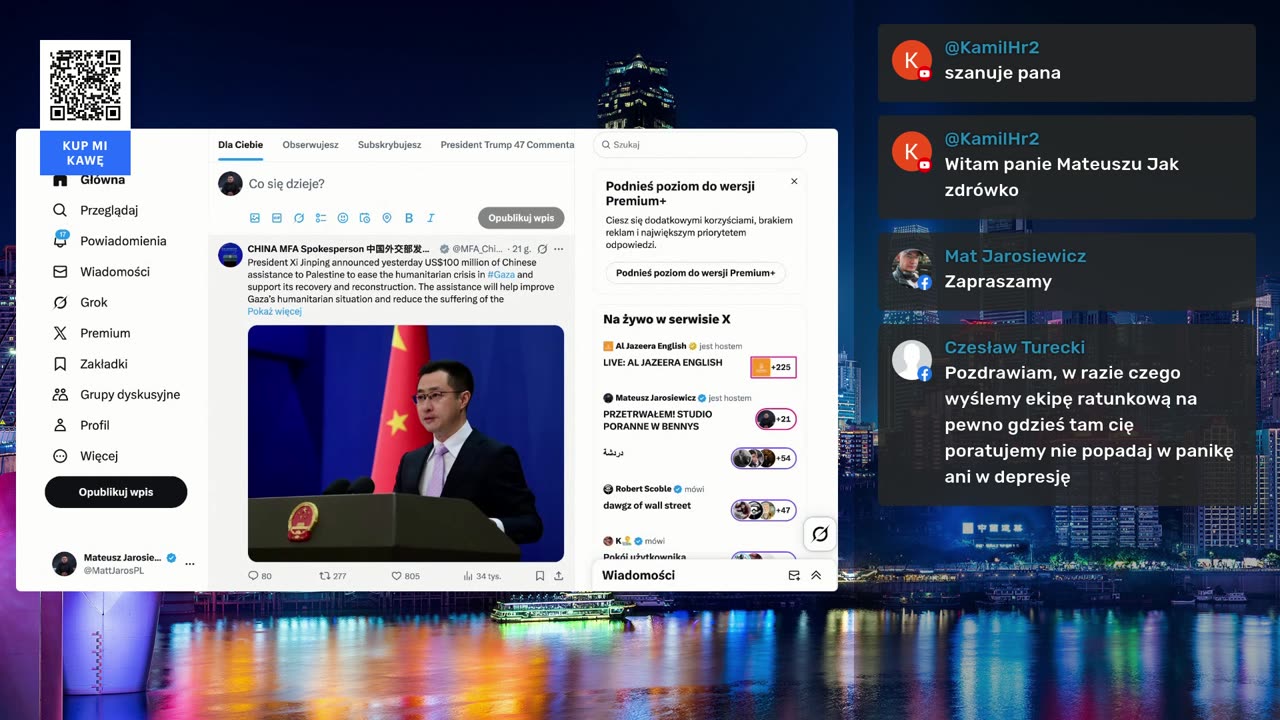
Task: Click @KamilHr2 szanuje pana comment
Action: (1067, 62)
